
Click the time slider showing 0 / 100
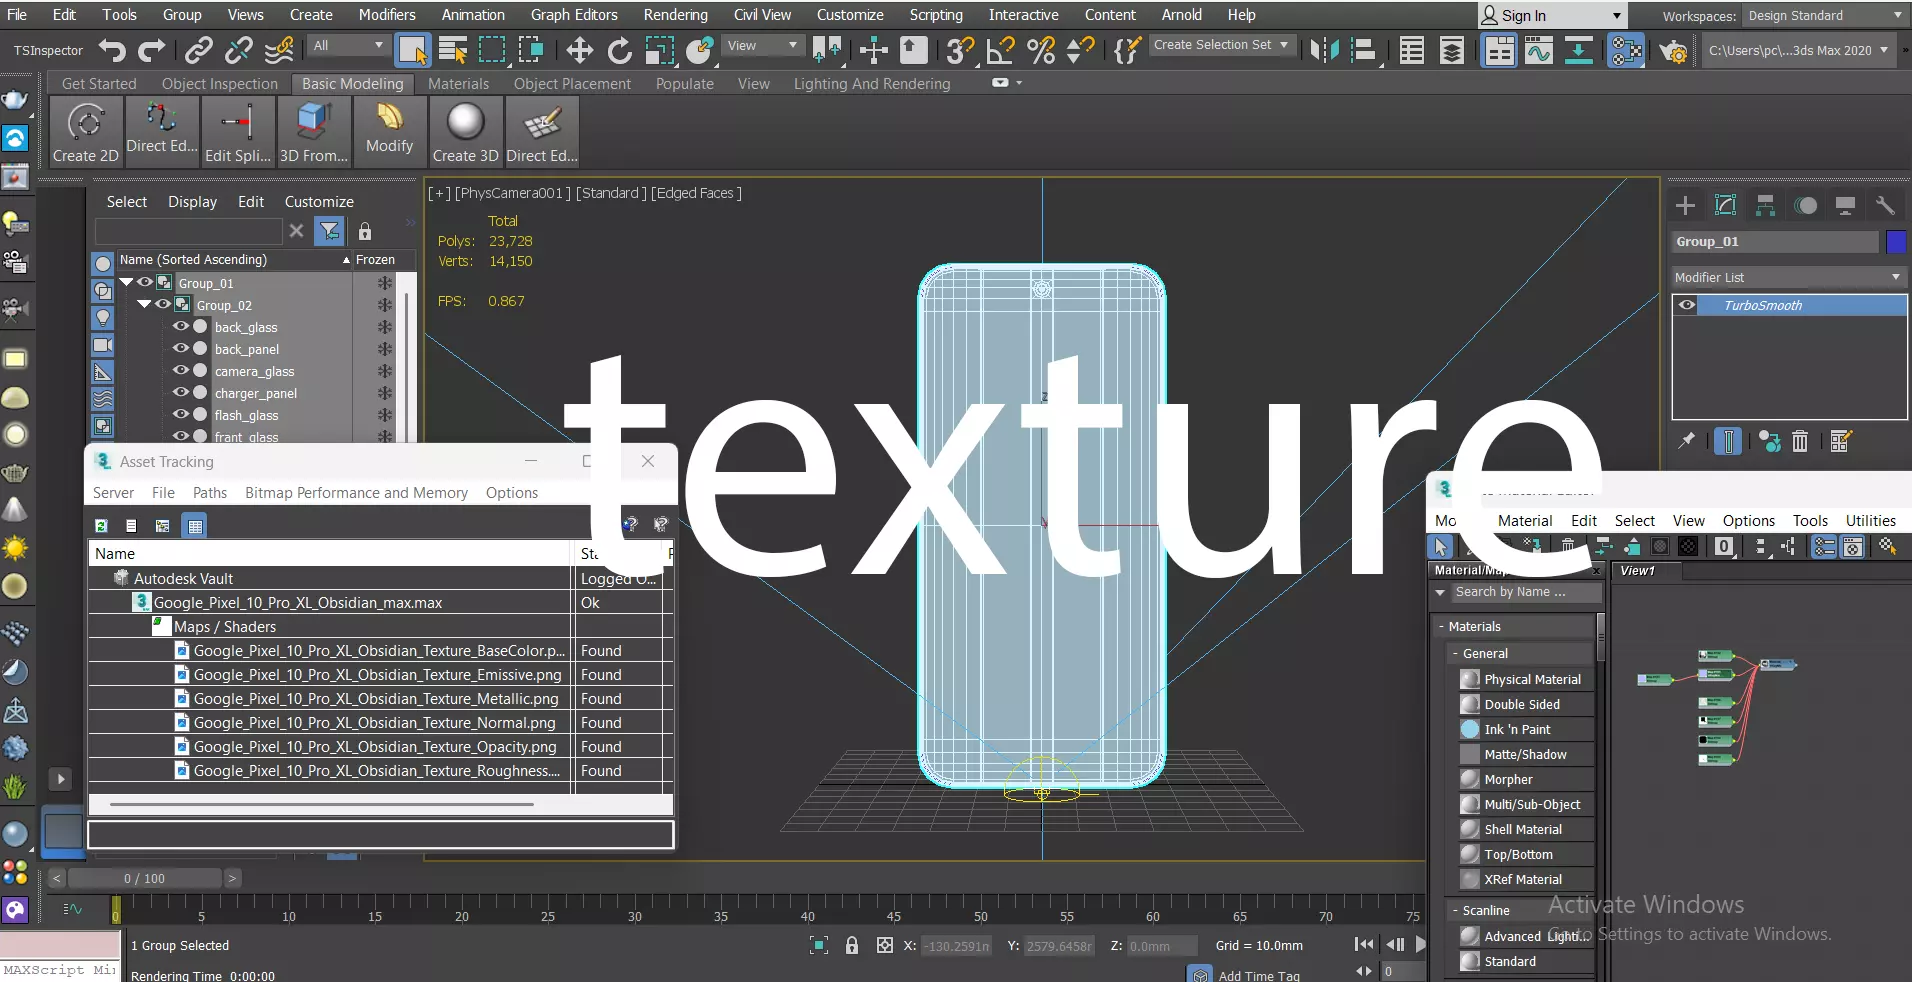point(144,879)
